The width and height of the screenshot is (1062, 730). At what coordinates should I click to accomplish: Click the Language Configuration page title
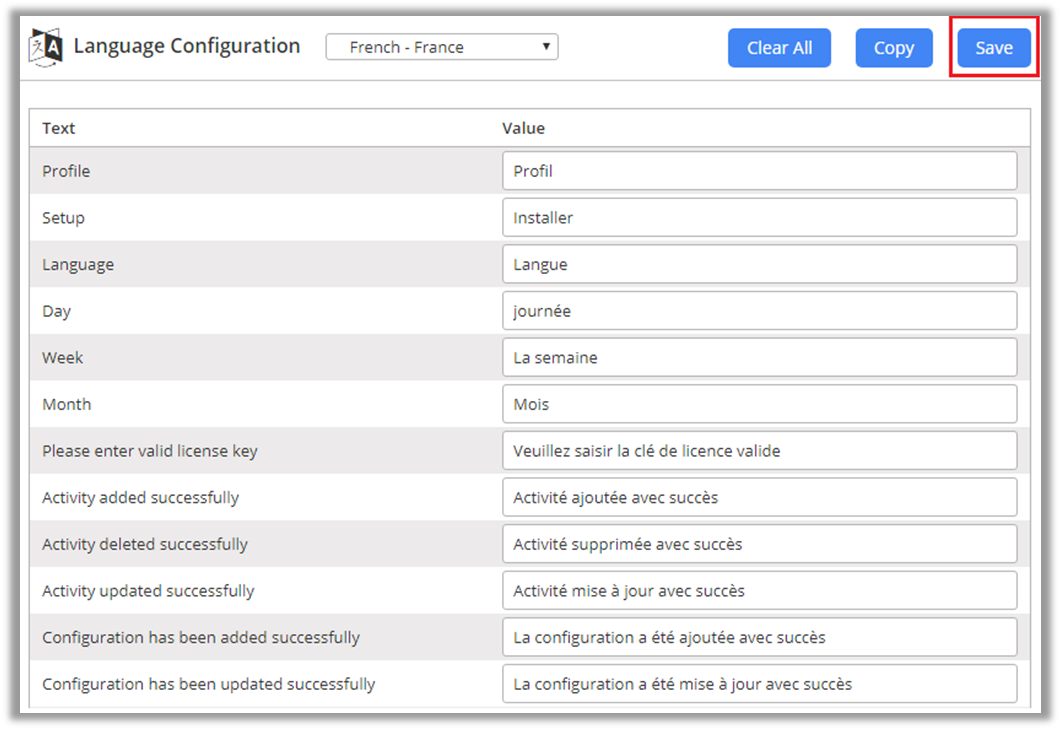click(x=186, y=46)
